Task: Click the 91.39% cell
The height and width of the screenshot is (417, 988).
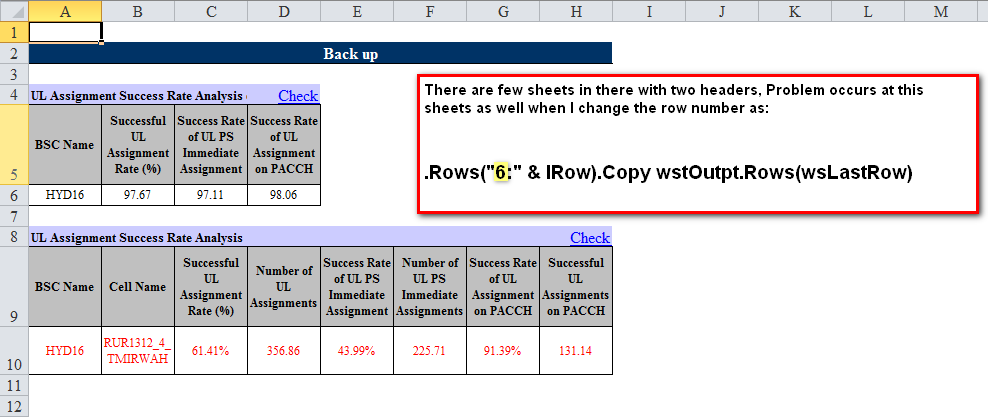Action: tap(503, 351)
